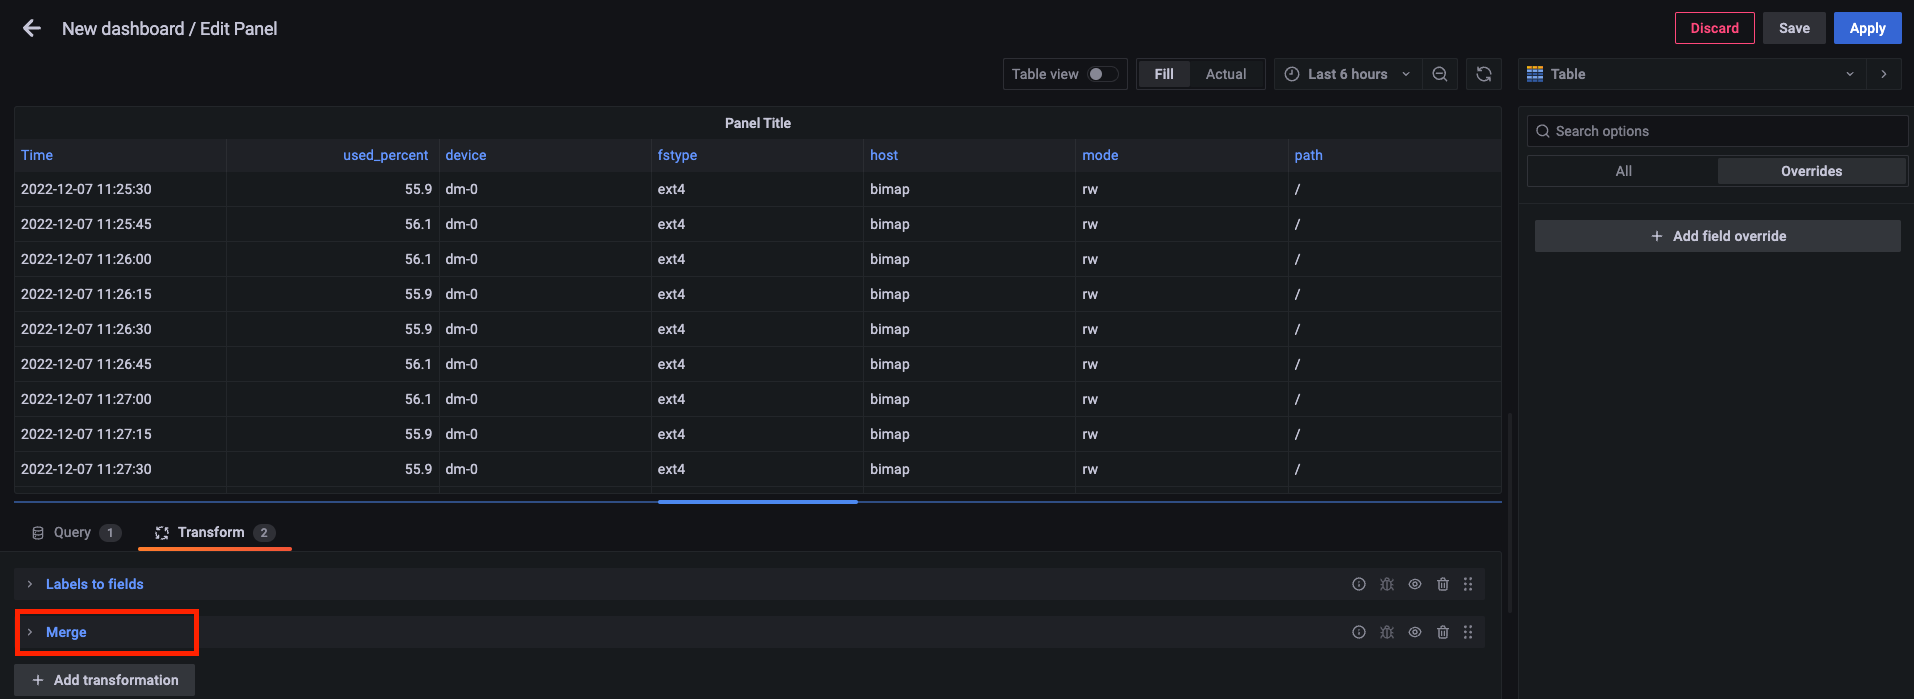Viewport: 1914px width, 699px height.
Task: Switch to the Query tab
Action: [76, 532]
